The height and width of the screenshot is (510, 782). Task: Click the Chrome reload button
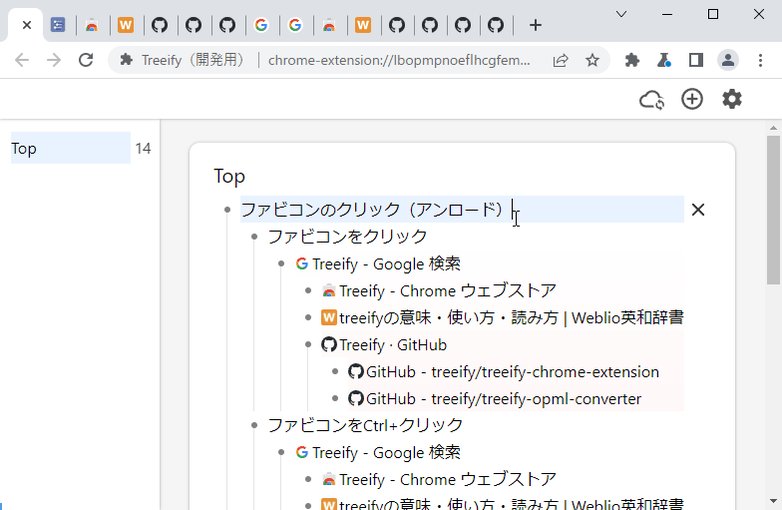pos(86,60)
